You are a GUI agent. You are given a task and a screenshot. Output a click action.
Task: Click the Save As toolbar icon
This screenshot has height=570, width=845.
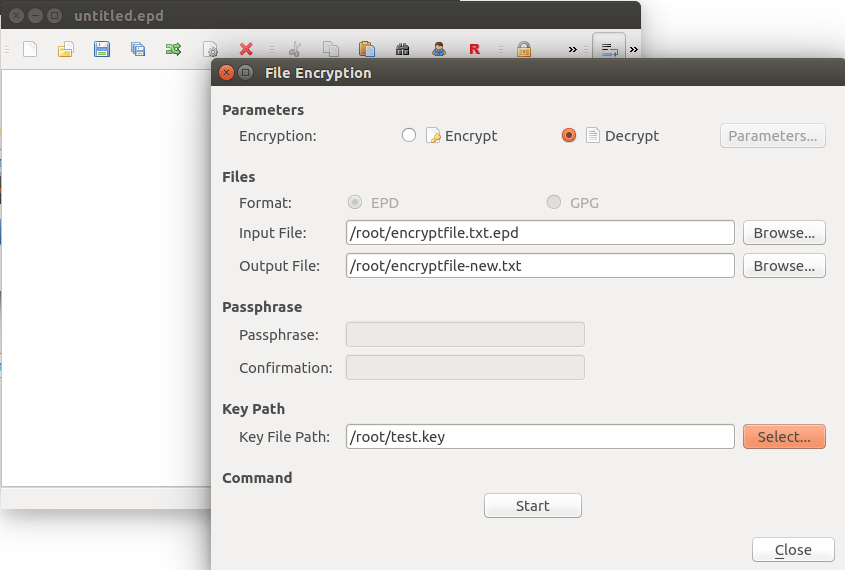pyautogui.click(x=137, y=48)
